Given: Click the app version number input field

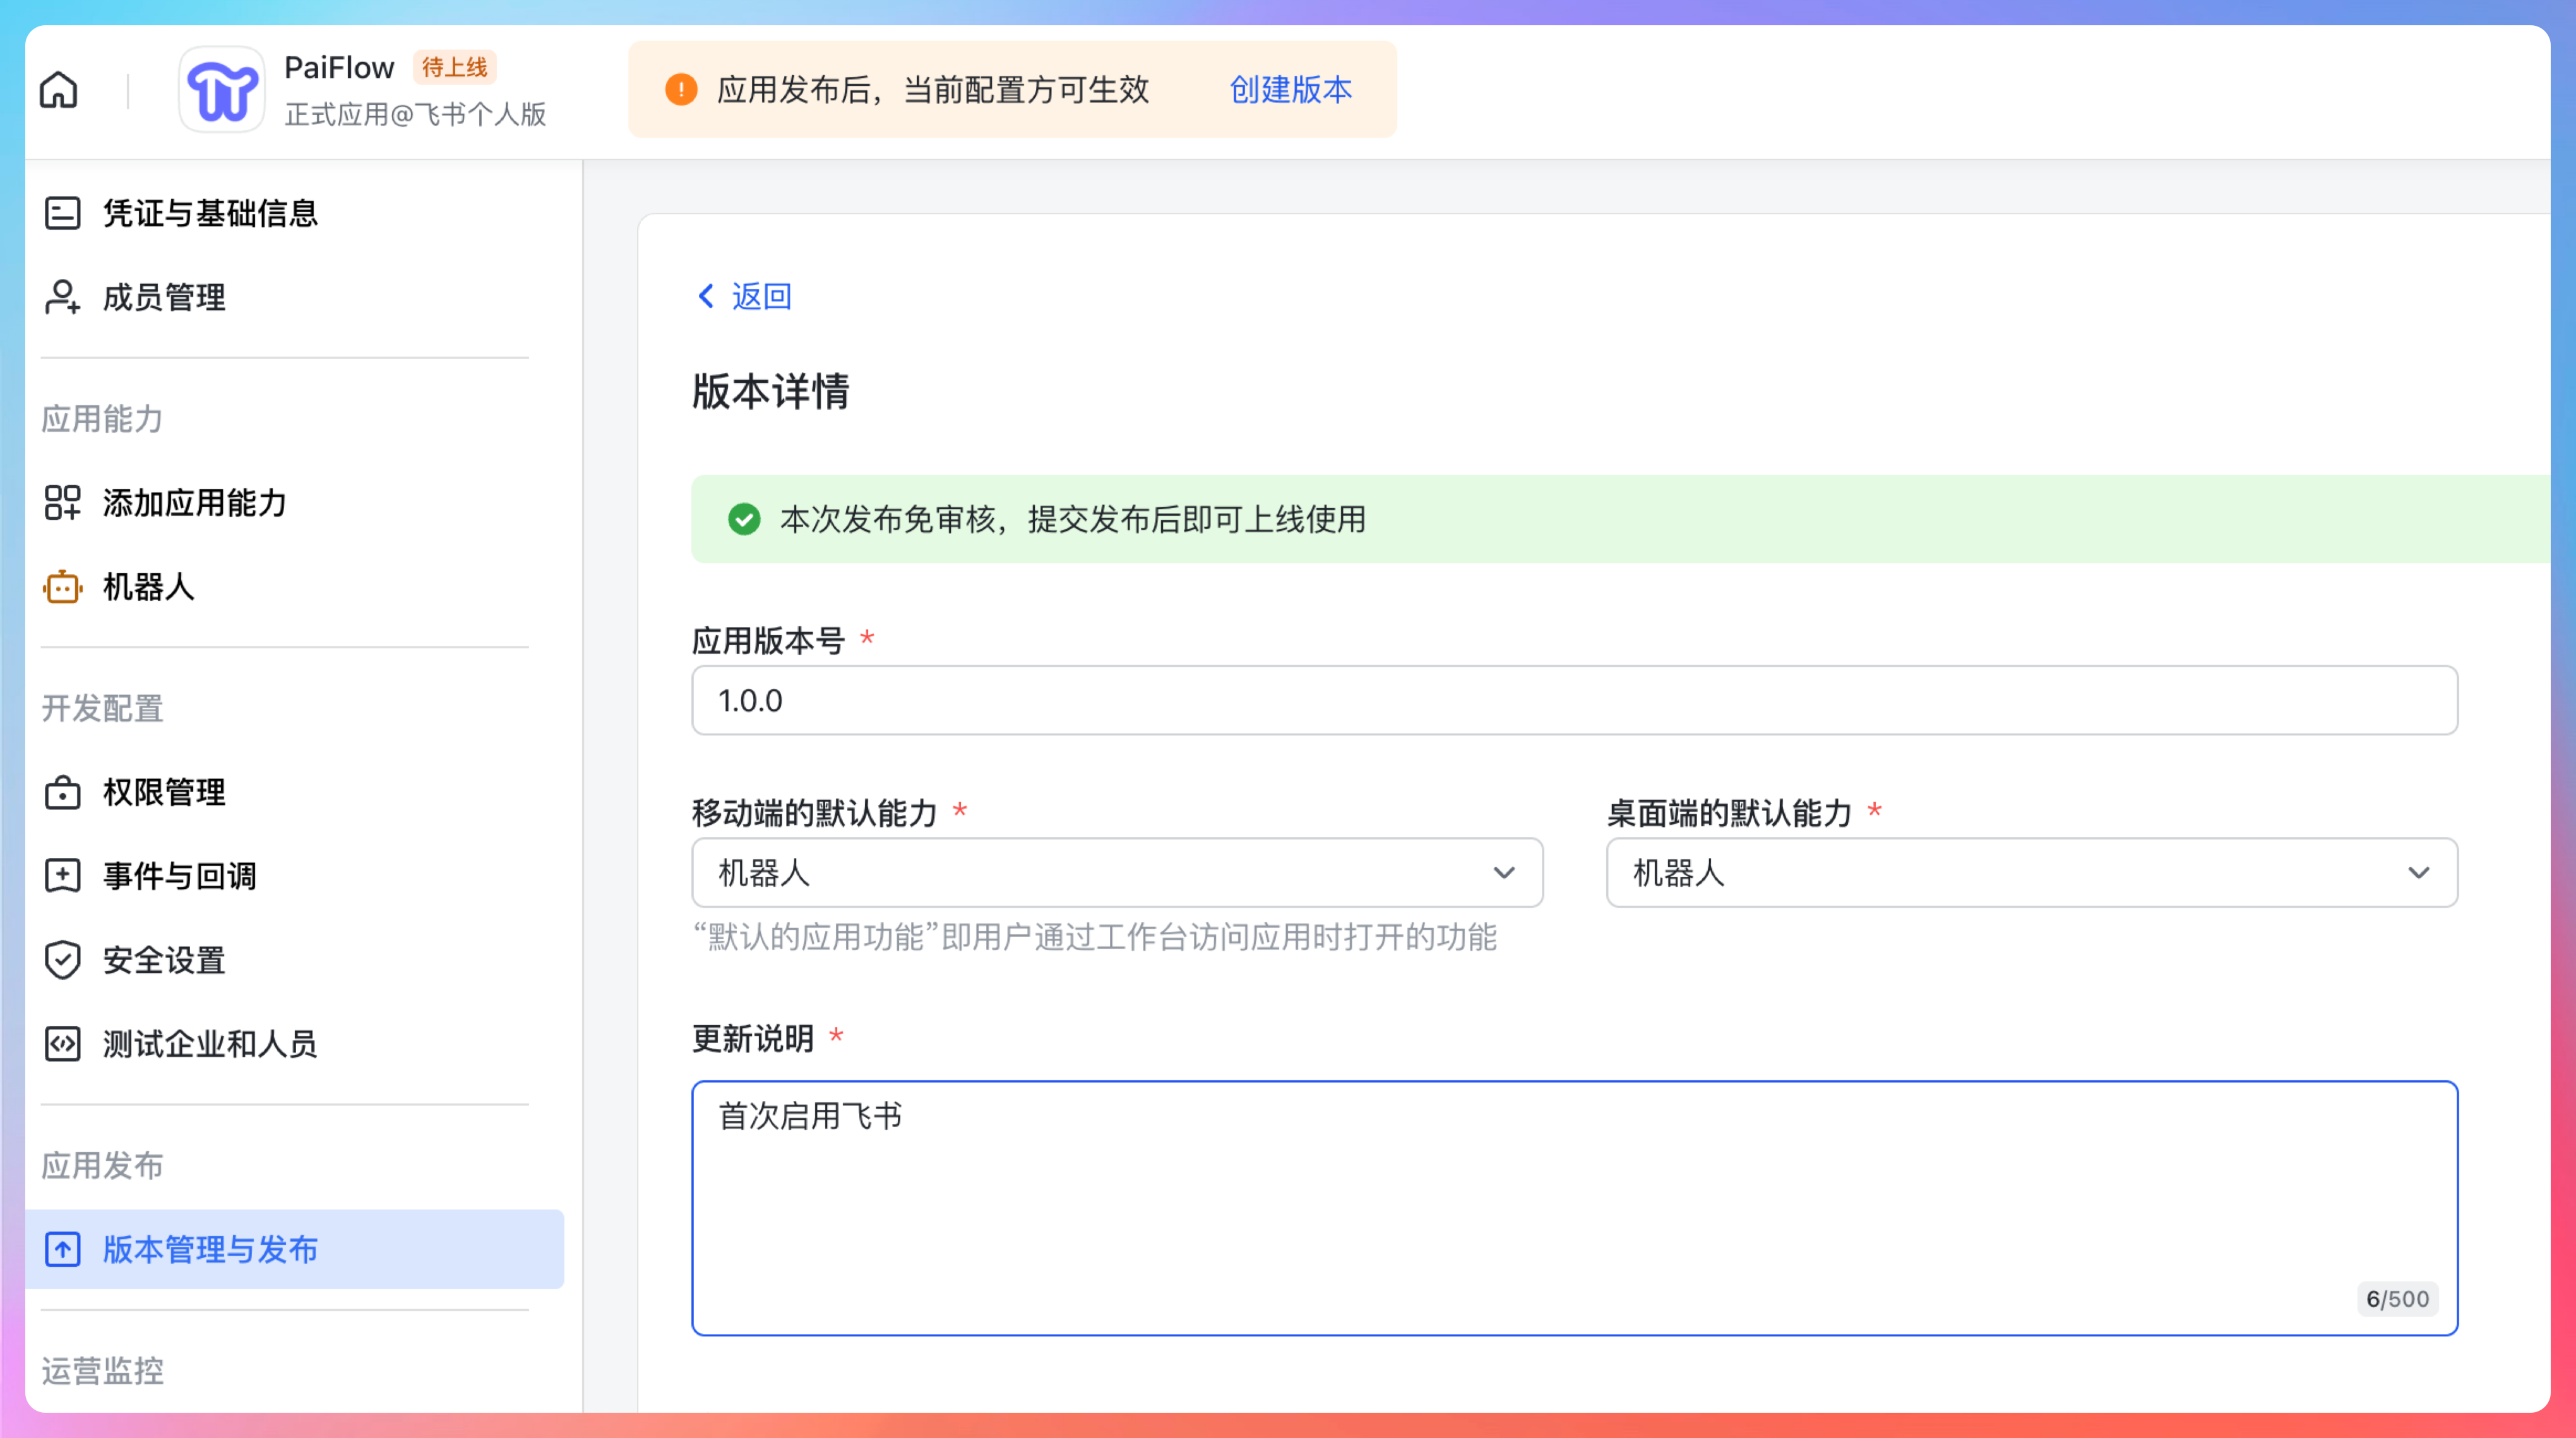Looking at the screenshot, I should [x=1574, y=701].
